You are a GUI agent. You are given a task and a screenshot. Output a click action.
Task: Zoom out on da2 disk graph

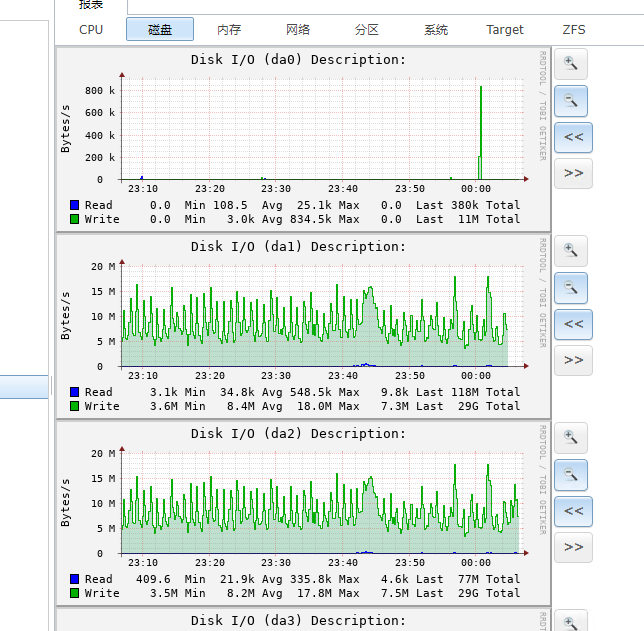pos(571,475)
